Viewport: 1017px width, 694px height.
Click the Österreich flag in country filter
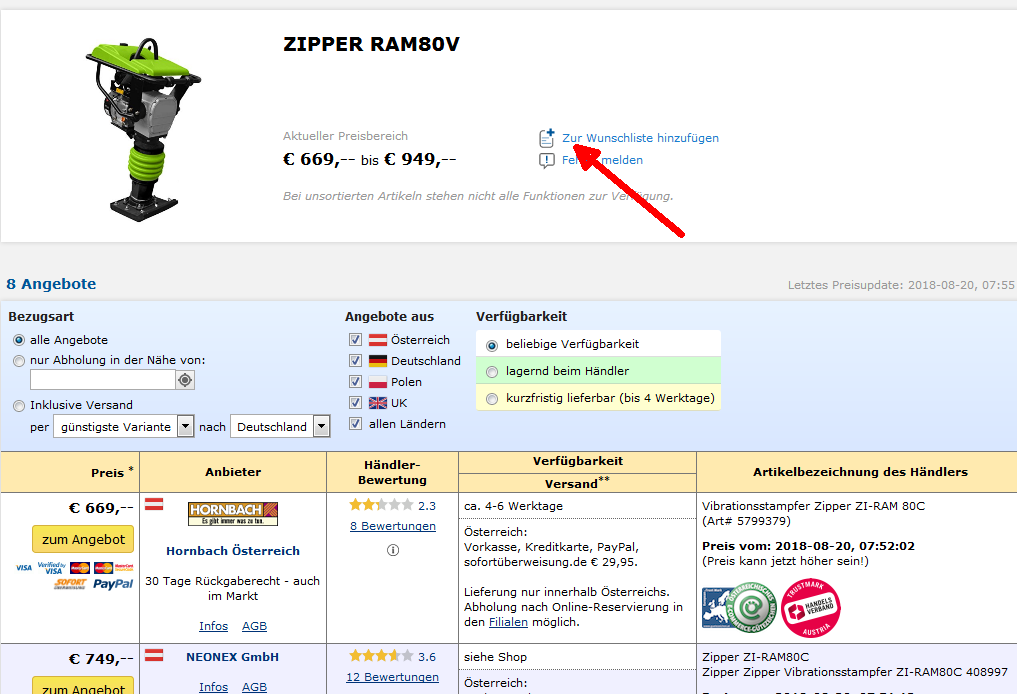tap(377, 340)
